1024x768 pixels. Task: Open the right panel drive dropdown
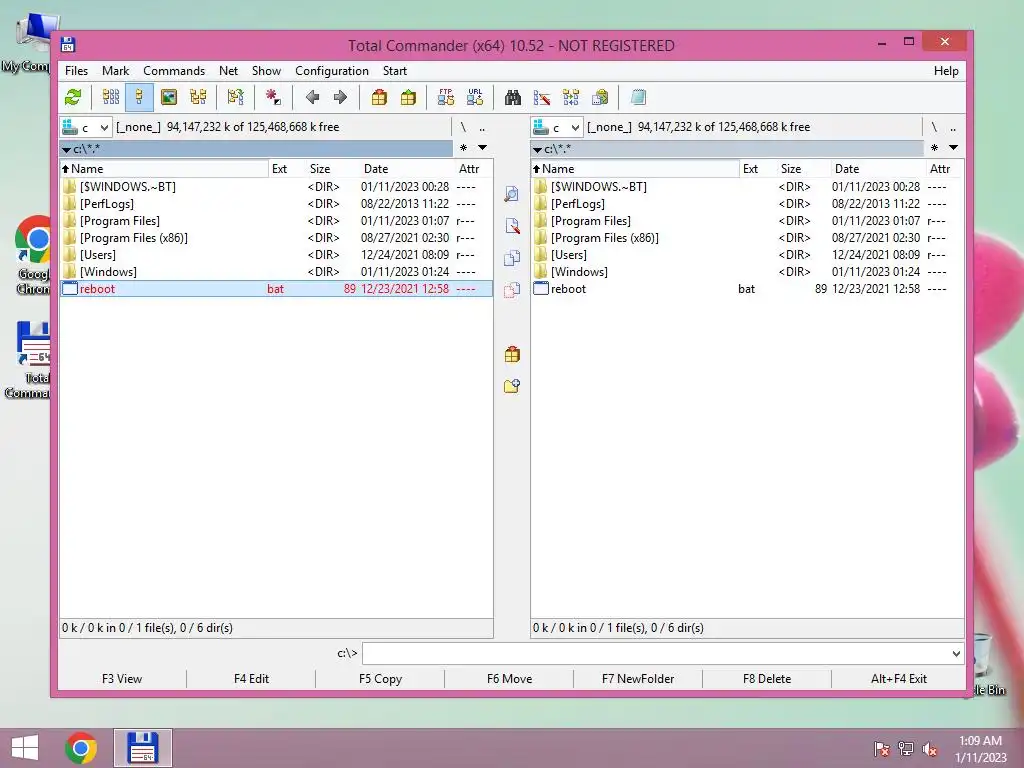(x=556, y=127)
